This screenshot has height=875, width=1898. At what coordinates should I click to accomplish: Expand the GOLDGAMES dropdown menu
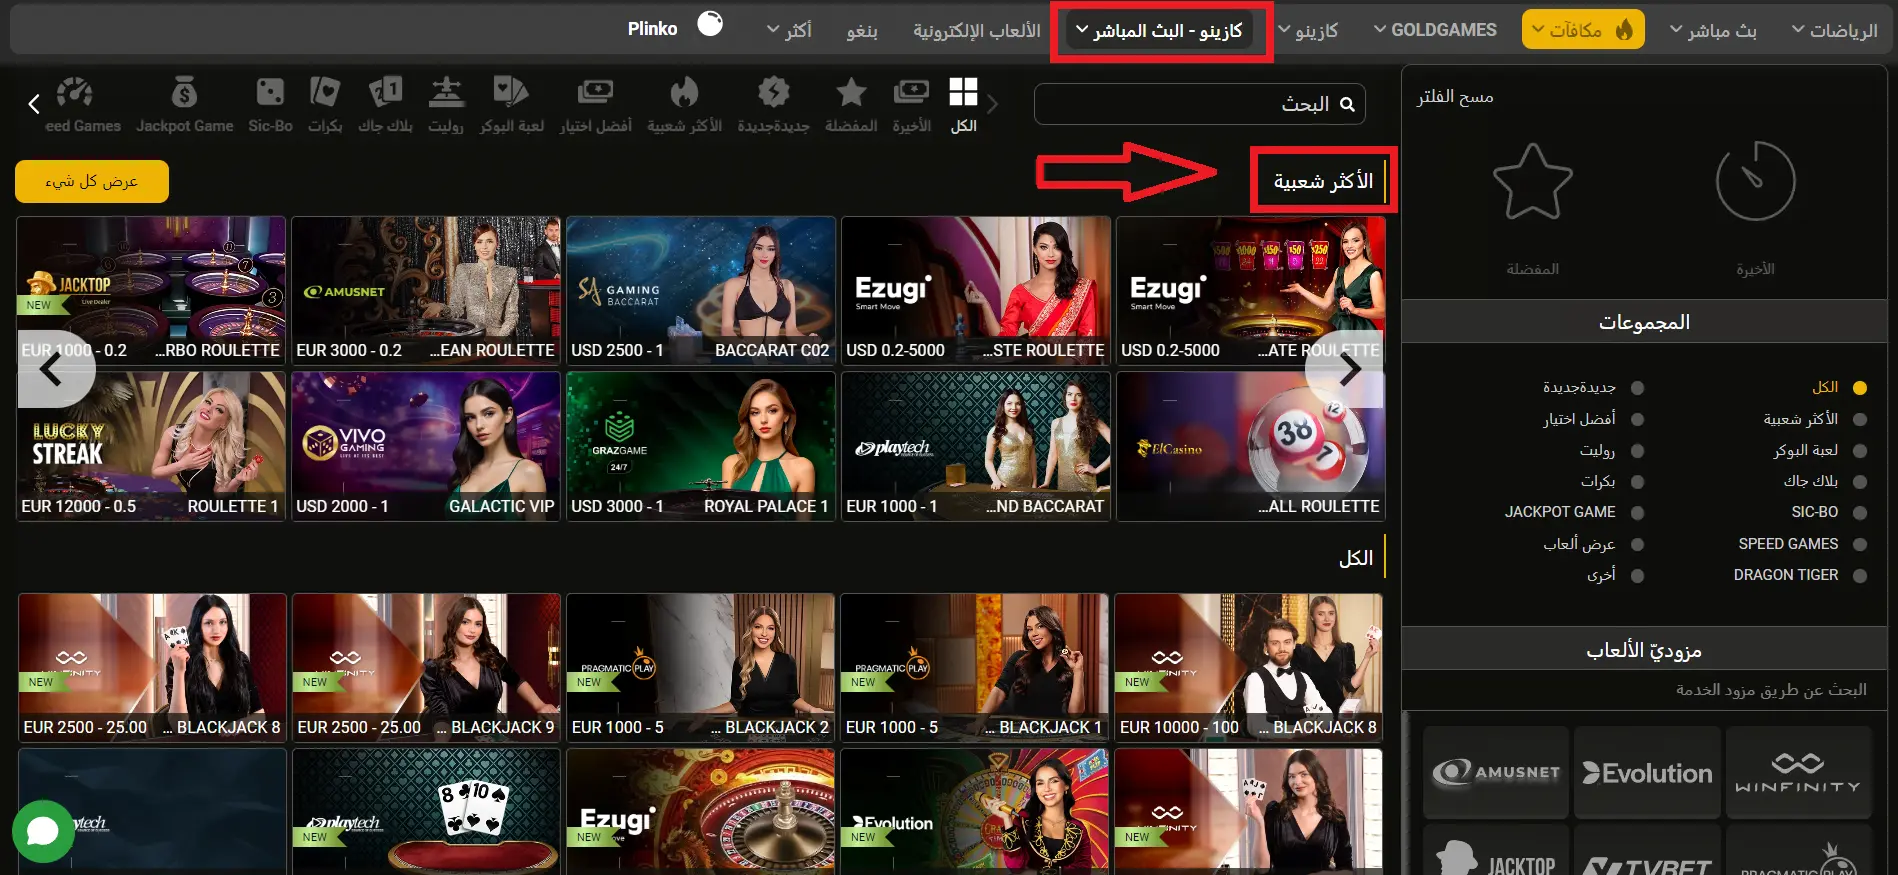pos(1435,30)
